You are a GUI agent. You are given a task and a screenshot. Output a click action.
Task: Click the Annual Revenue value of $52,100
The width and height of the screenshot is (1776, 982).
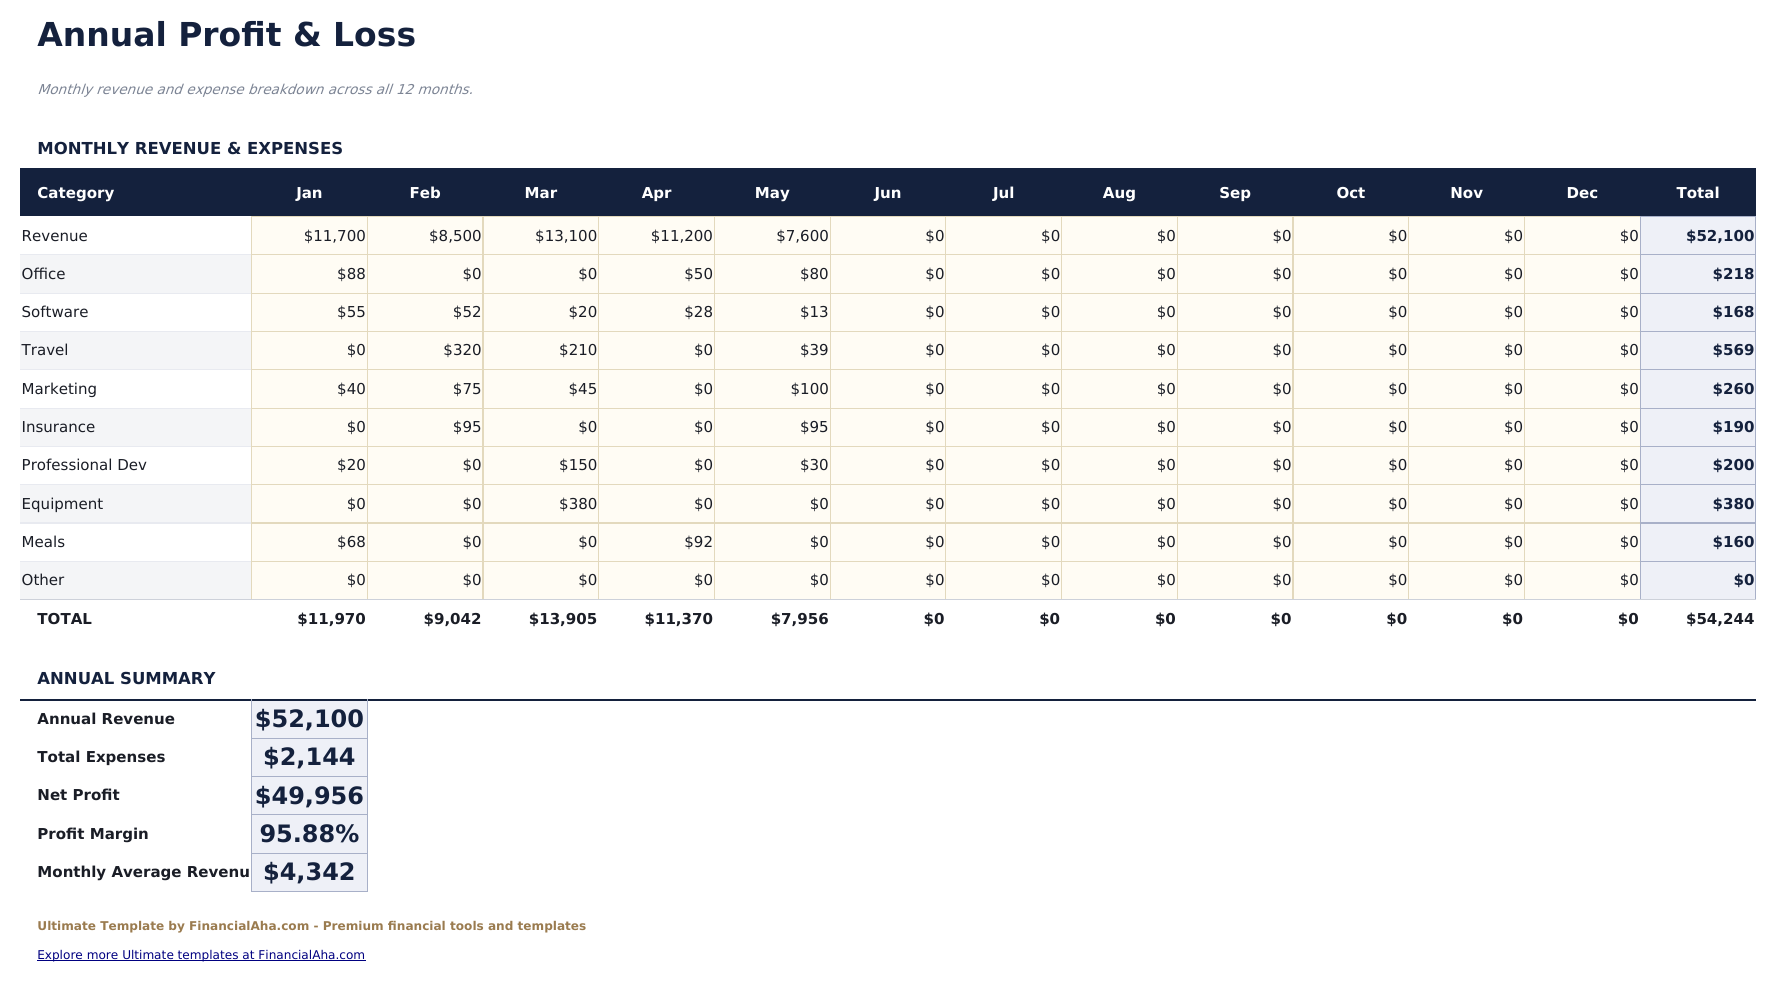308,718
